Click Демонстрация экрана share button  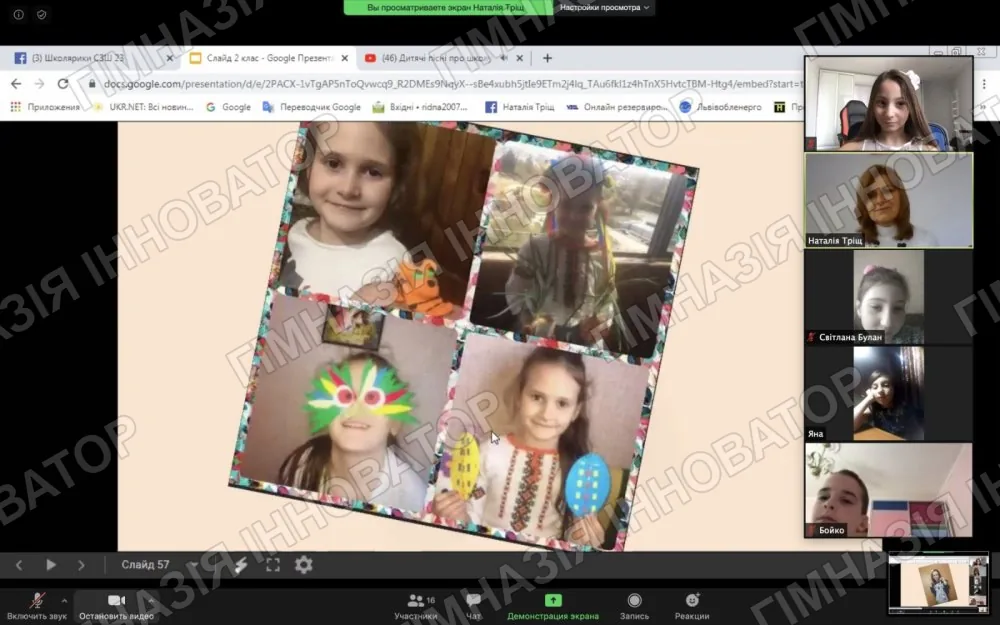click(553, 607)
